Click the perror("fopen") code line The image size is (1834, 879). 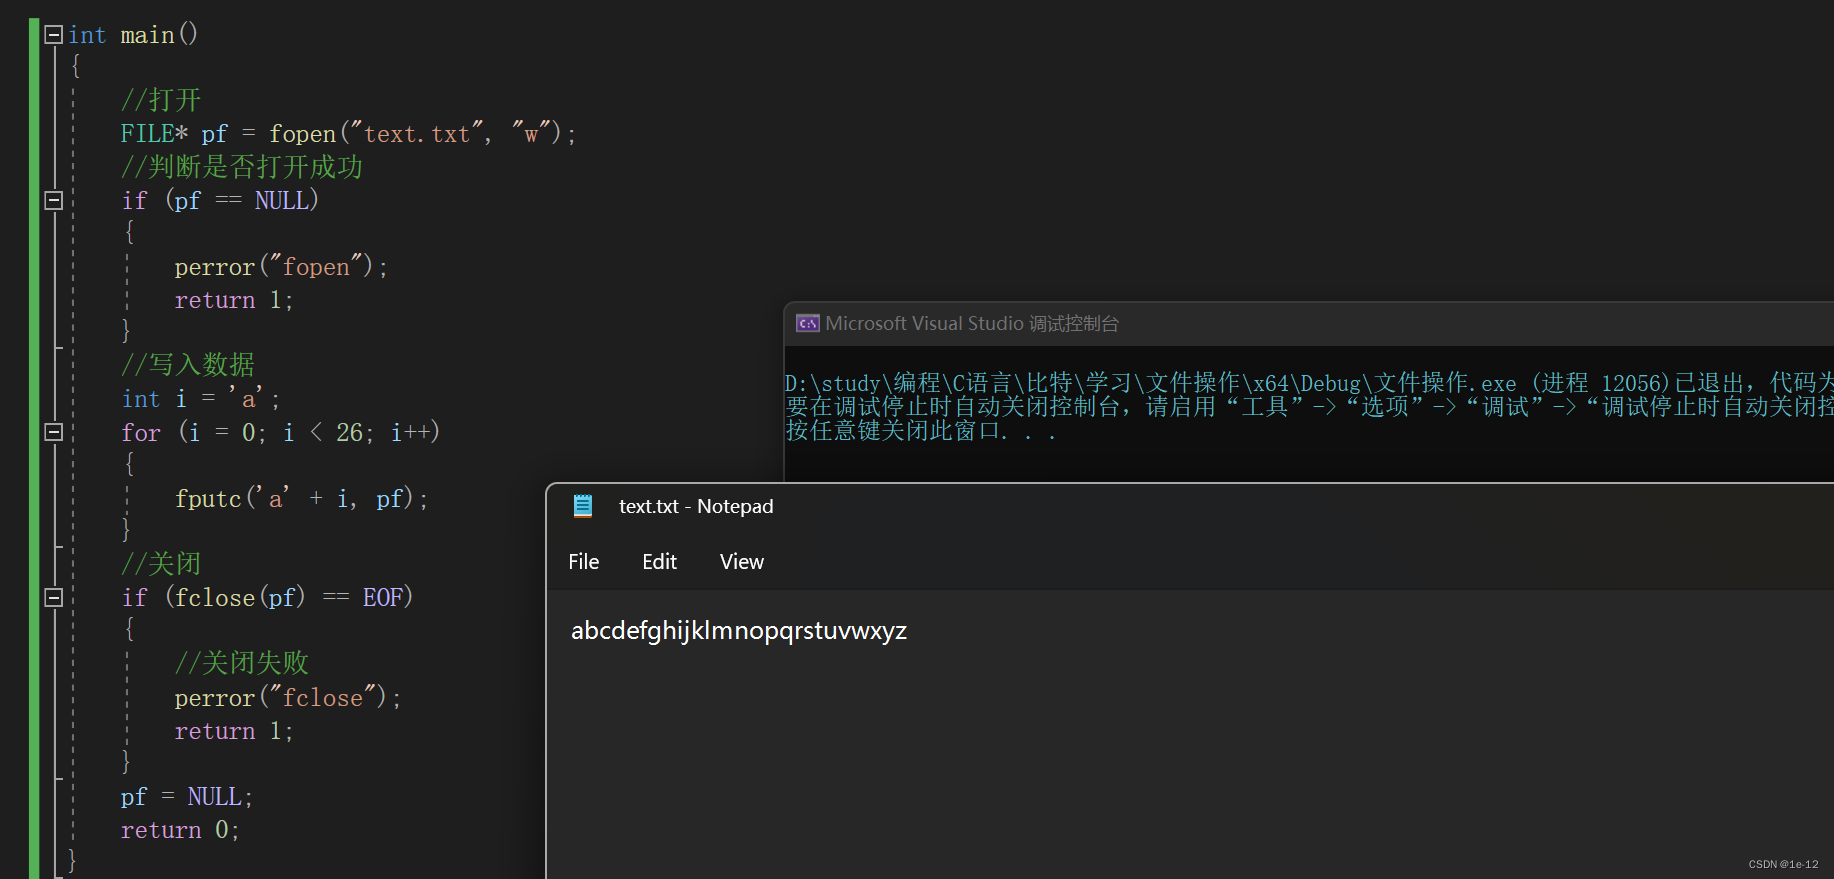click(280, 267)
